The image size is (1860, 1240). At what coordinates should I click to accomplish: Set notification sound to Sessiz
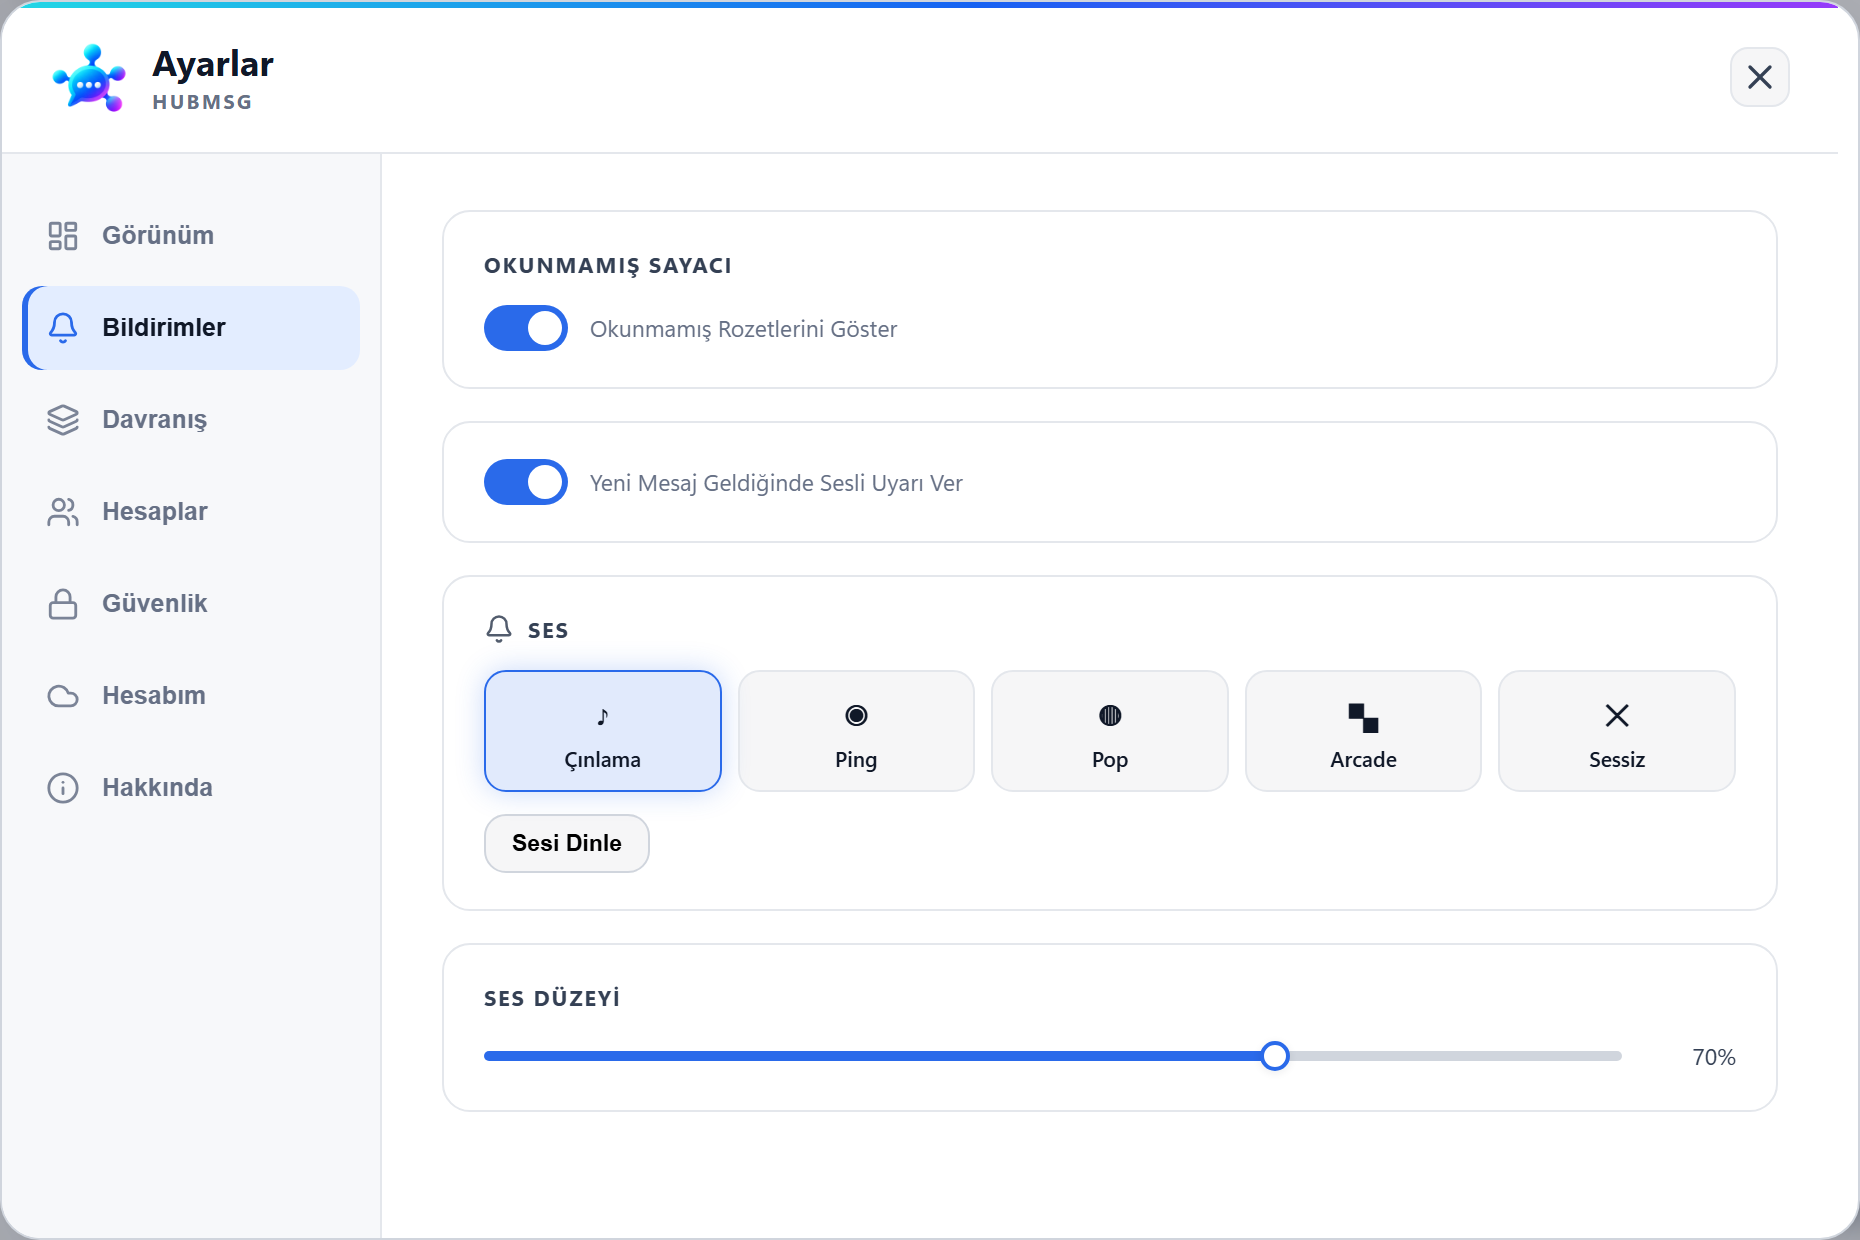pyautogui.click(x=1617, y=731)
